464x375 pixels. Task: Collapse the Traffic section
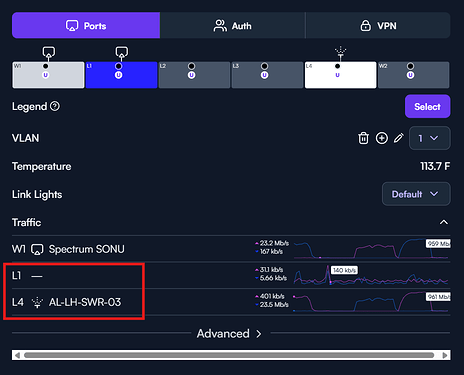click(444, 222)
